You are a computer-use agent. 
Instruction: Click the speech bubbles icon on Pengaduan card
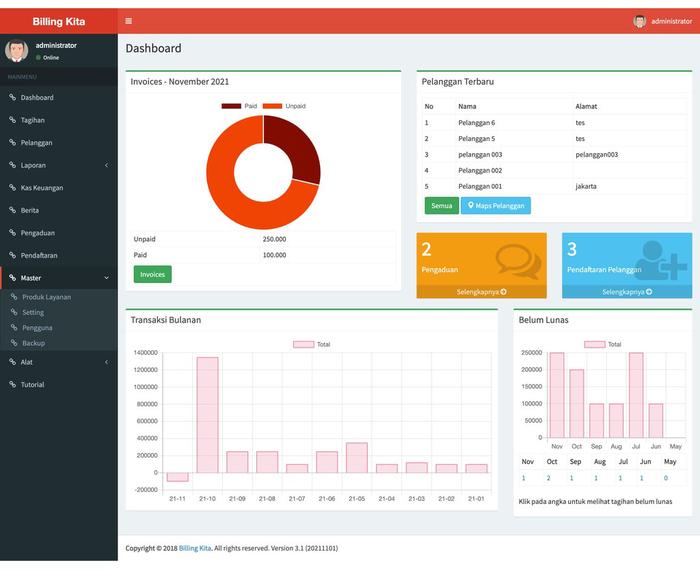[x=518, y=262]
